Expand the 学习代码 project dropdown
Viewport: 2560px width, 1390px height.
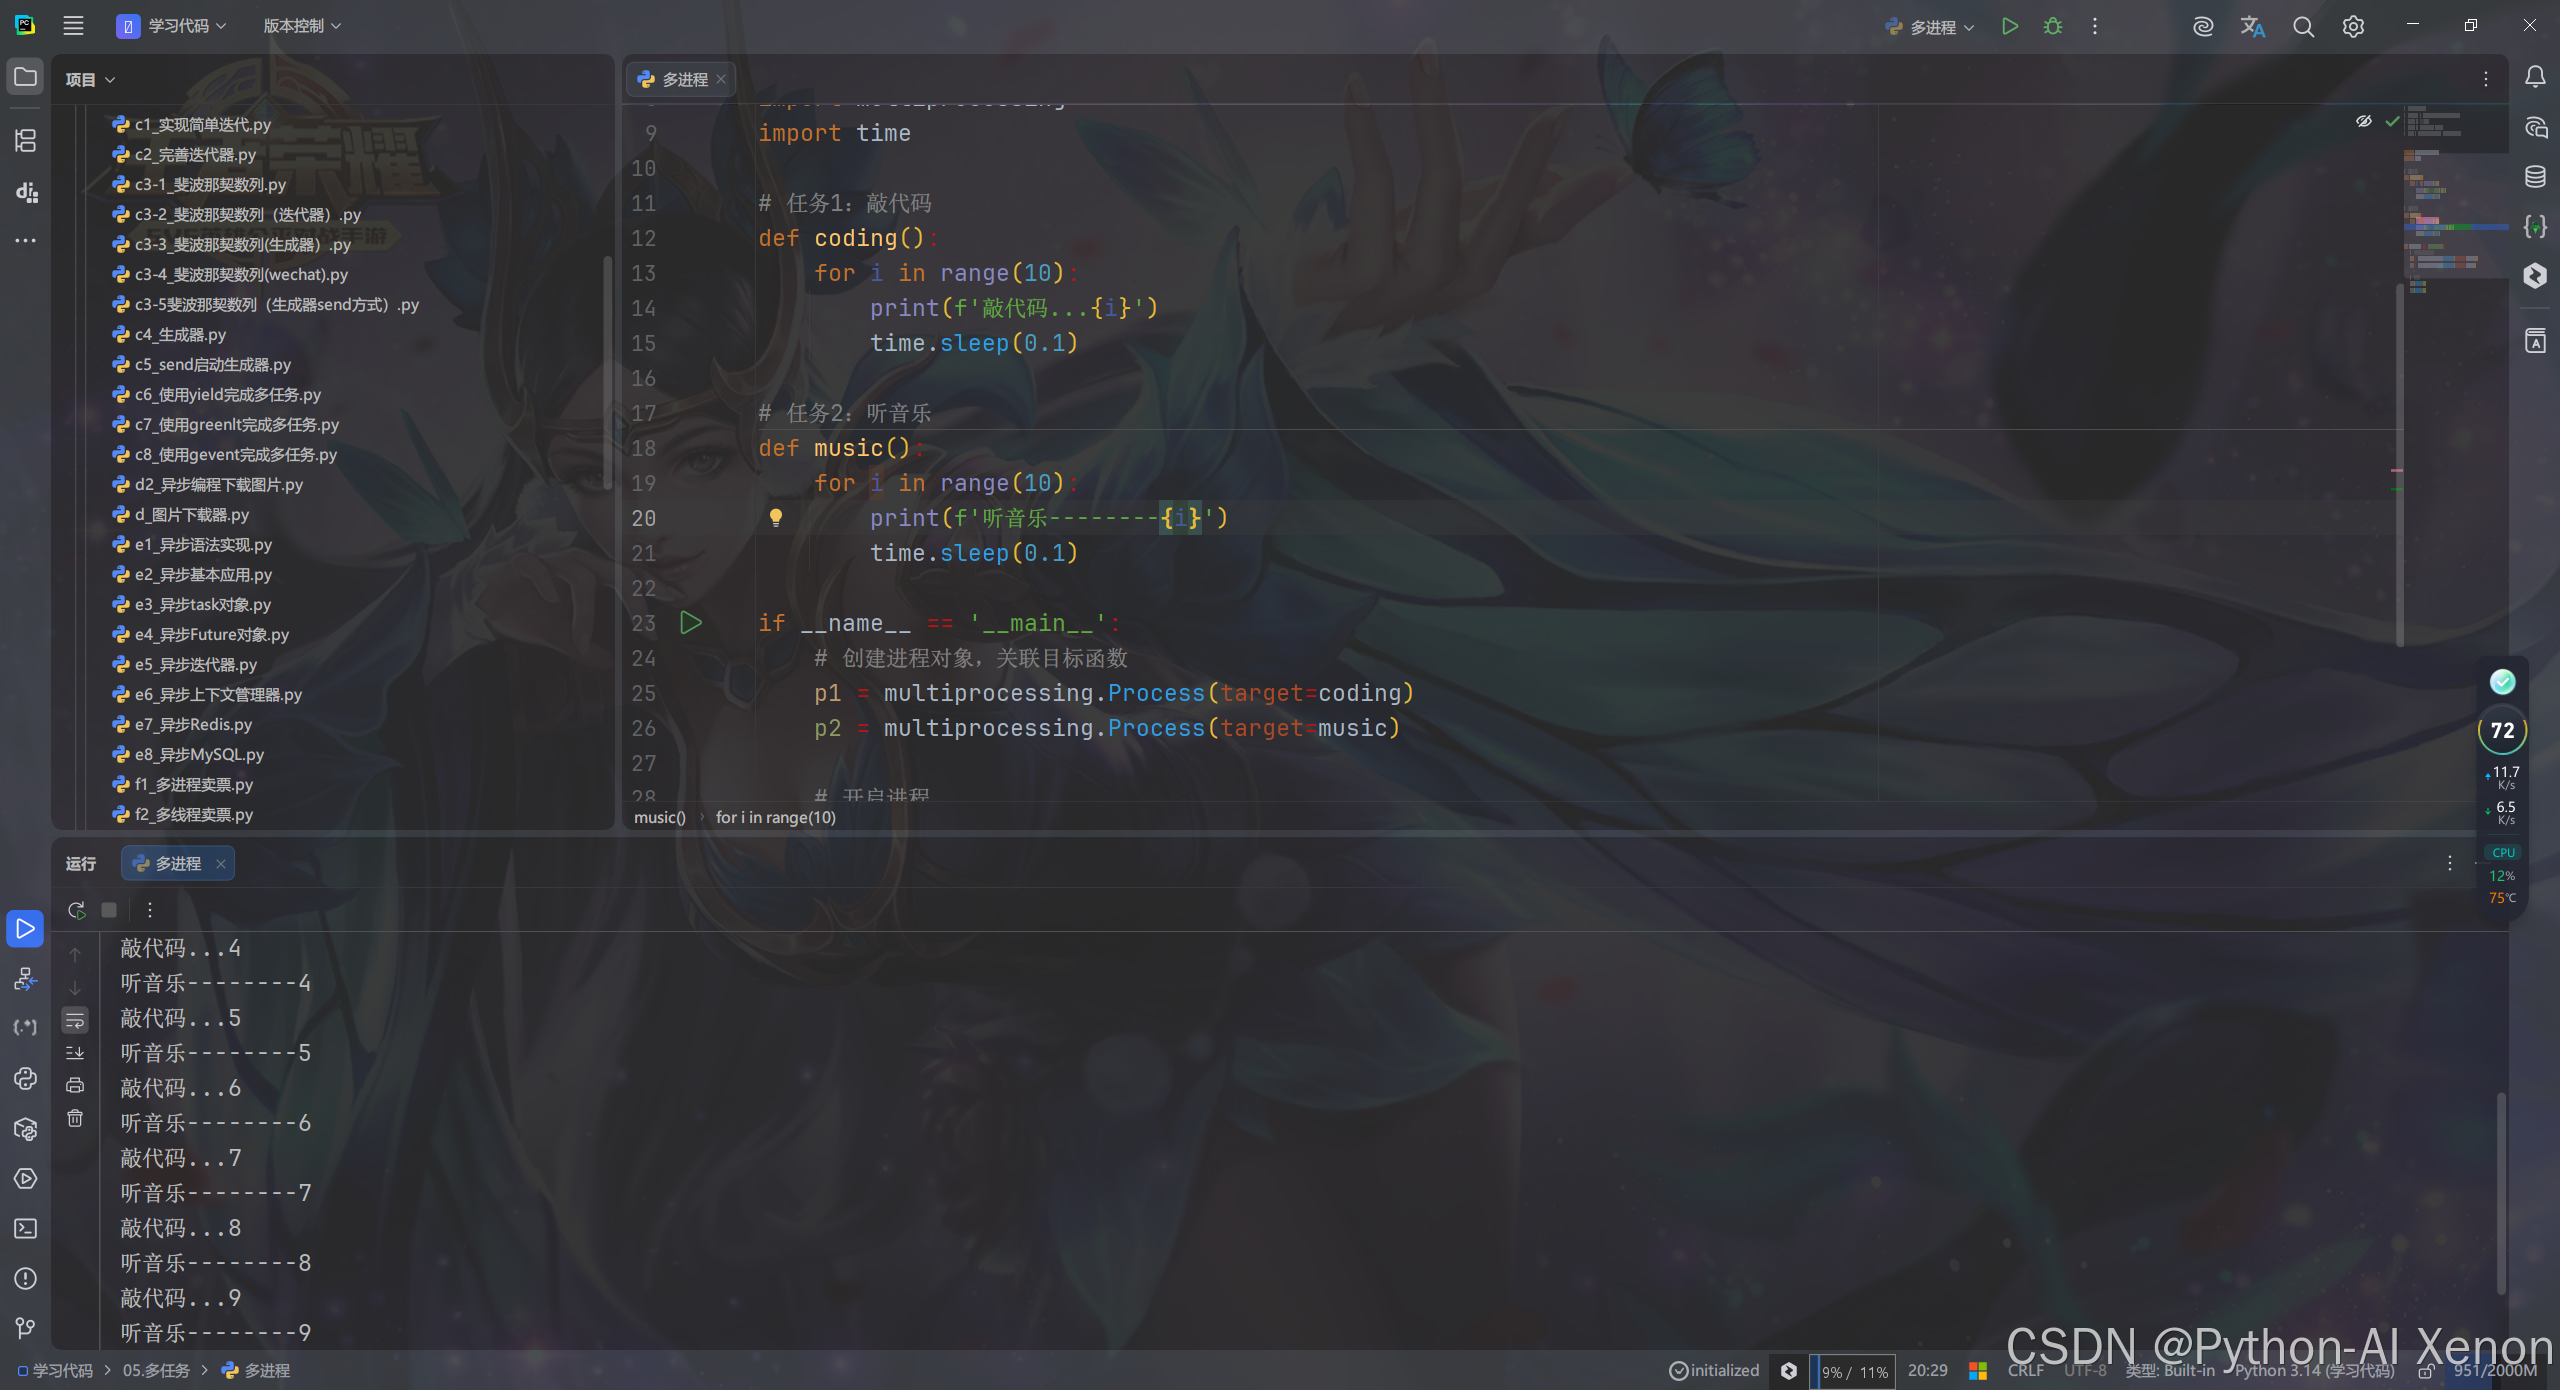(172, 26)
